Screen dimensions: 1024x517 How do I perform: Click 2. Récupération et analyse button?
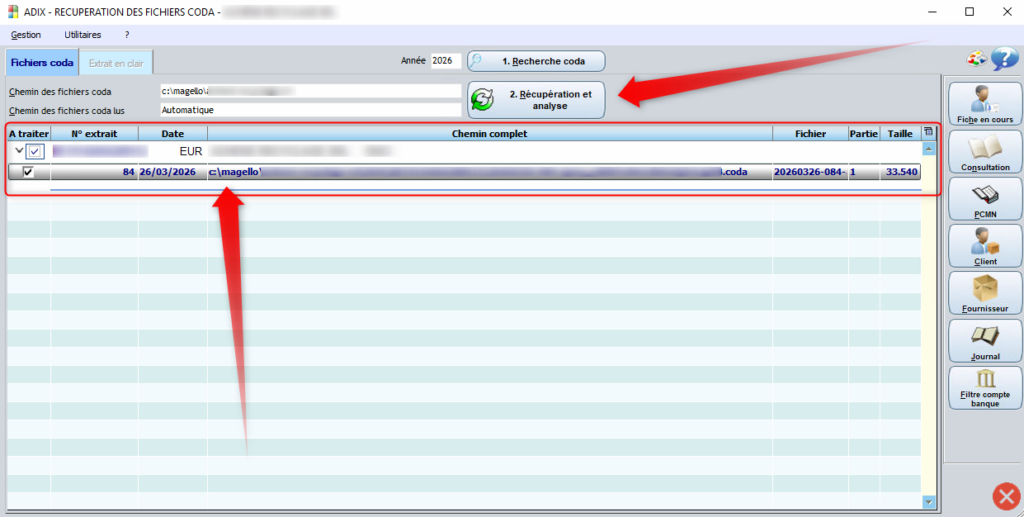pos(537,100)
